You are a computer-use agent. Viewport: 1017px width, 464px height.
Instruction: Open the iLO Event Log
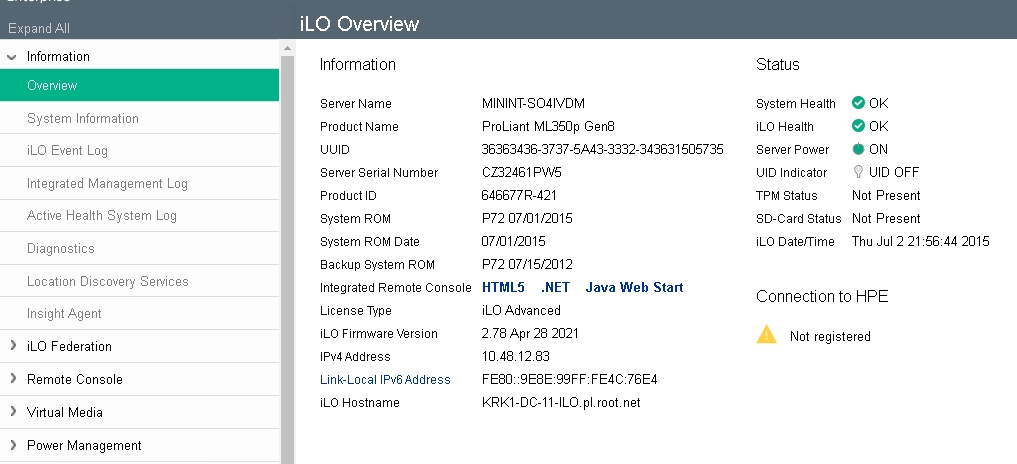(x=139, y=151)
